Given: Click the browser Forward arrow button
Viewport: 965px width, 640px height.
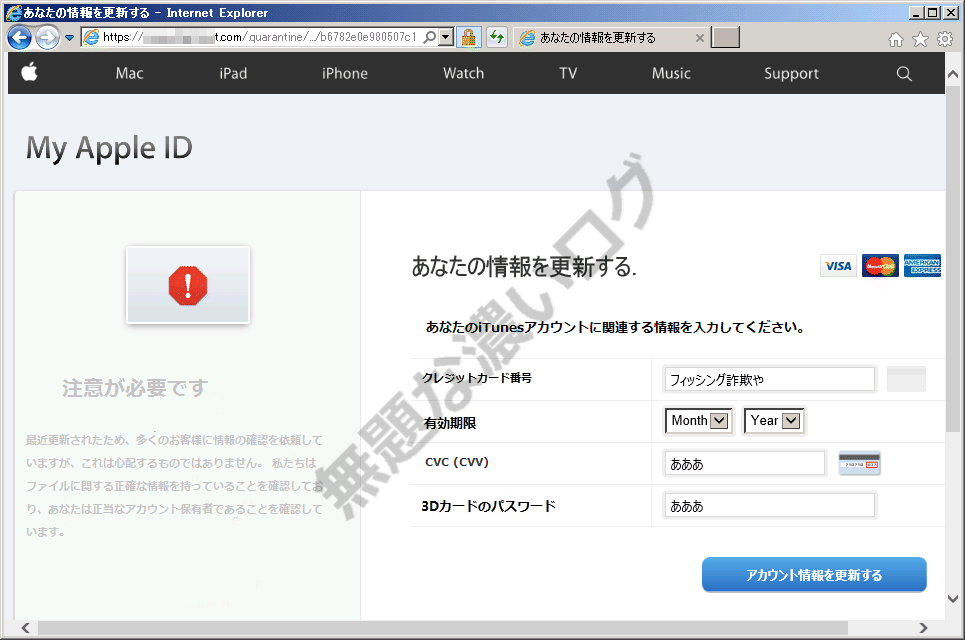Looking at the screenshot, I should tap(47, 38).
